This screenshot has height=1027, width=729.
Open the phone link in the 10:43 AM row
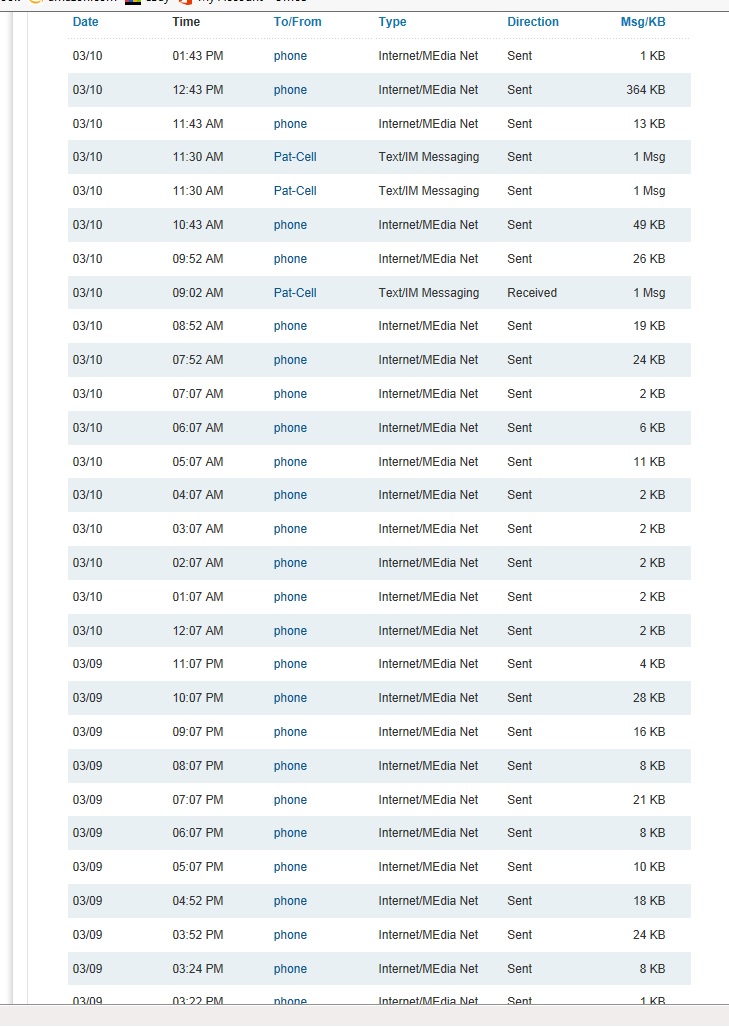coord(290,225)
